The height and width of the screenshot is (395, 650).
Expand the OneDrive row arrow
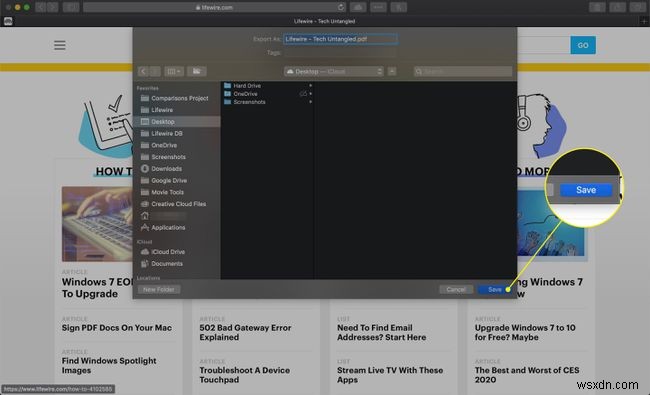tap(310, 94)
